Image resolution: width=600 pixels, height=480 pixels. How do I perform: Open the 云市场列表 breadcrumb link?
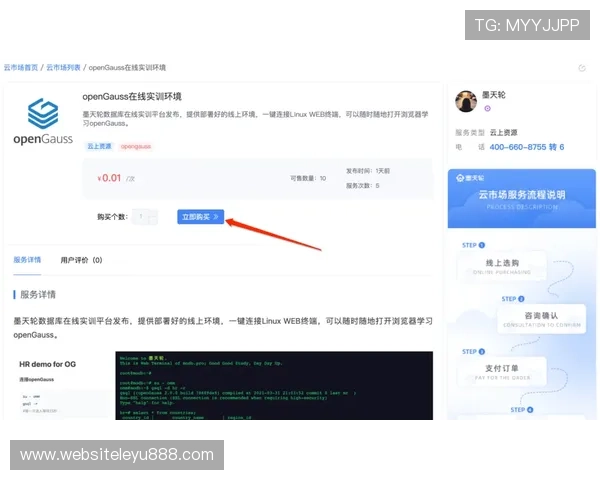pyautogui.click(x=64, y=68)
